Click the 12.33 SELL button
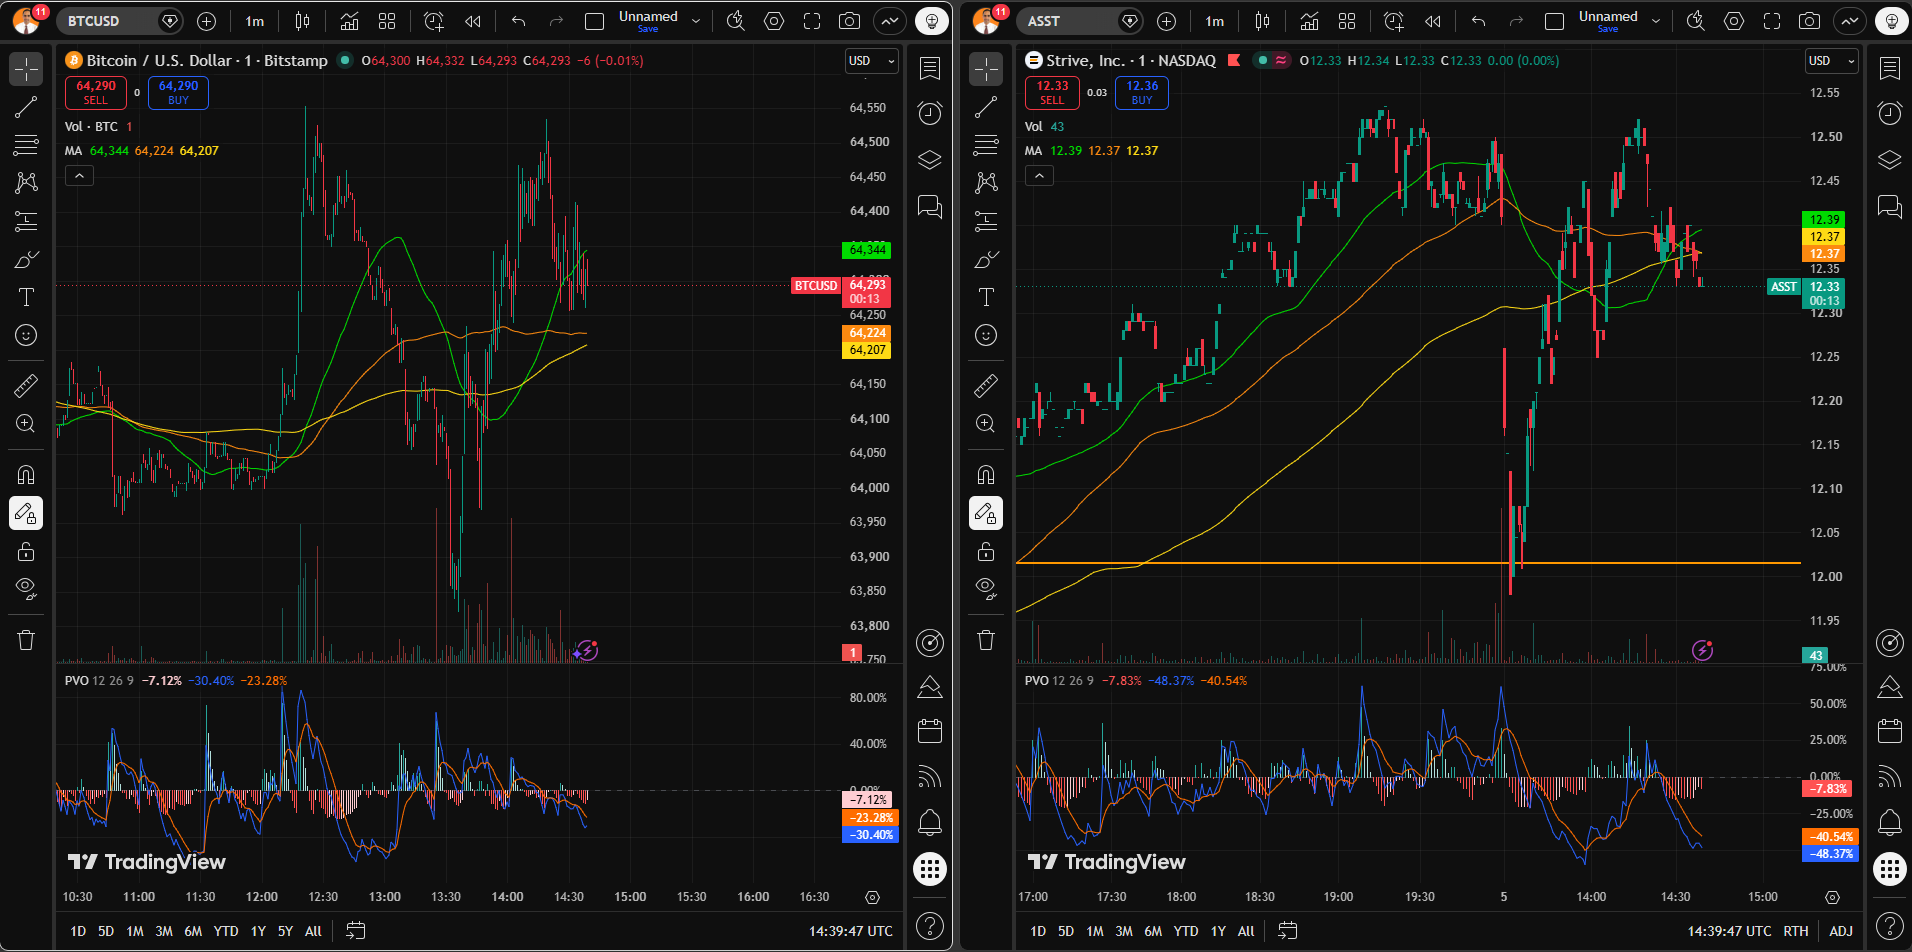Image resolution: width=1912 pixels, height=952 pixels. tap(1052, 93)
